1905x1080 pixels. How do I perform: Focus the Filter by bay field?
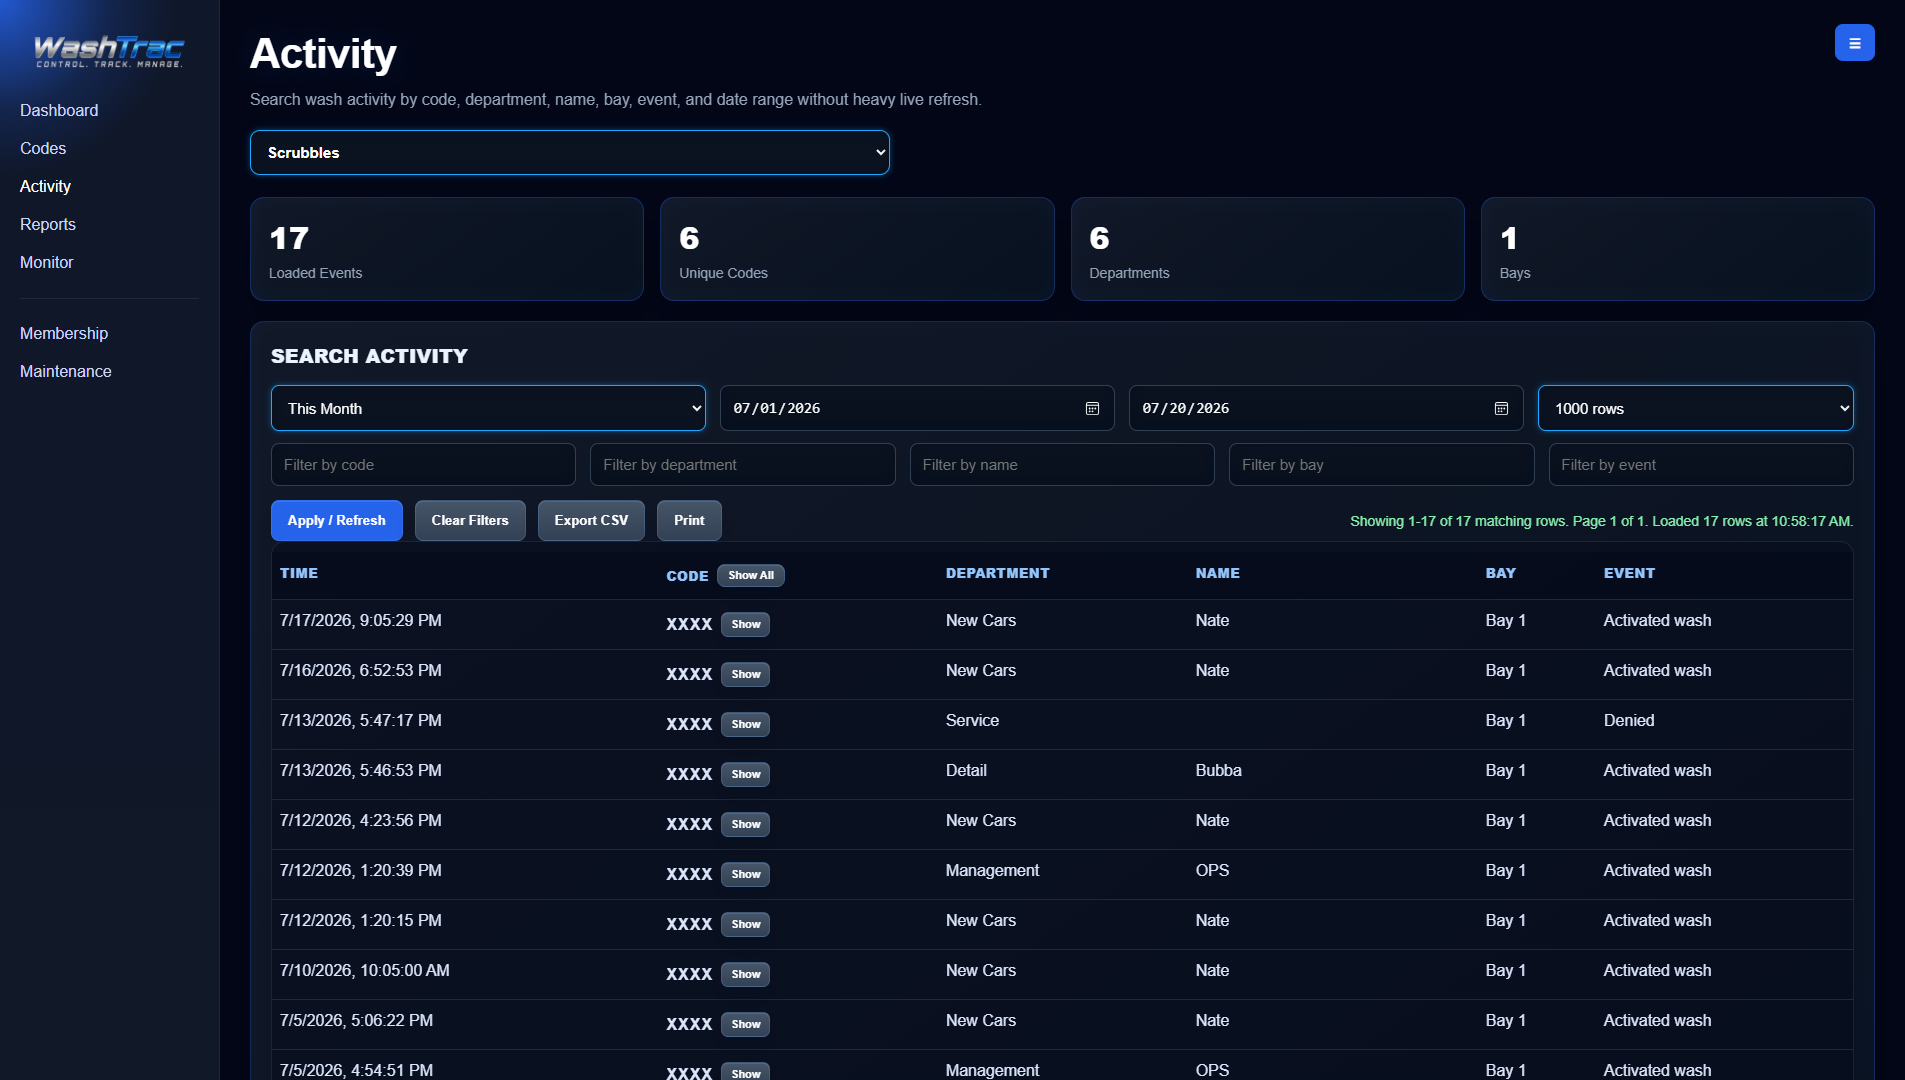1382,465
